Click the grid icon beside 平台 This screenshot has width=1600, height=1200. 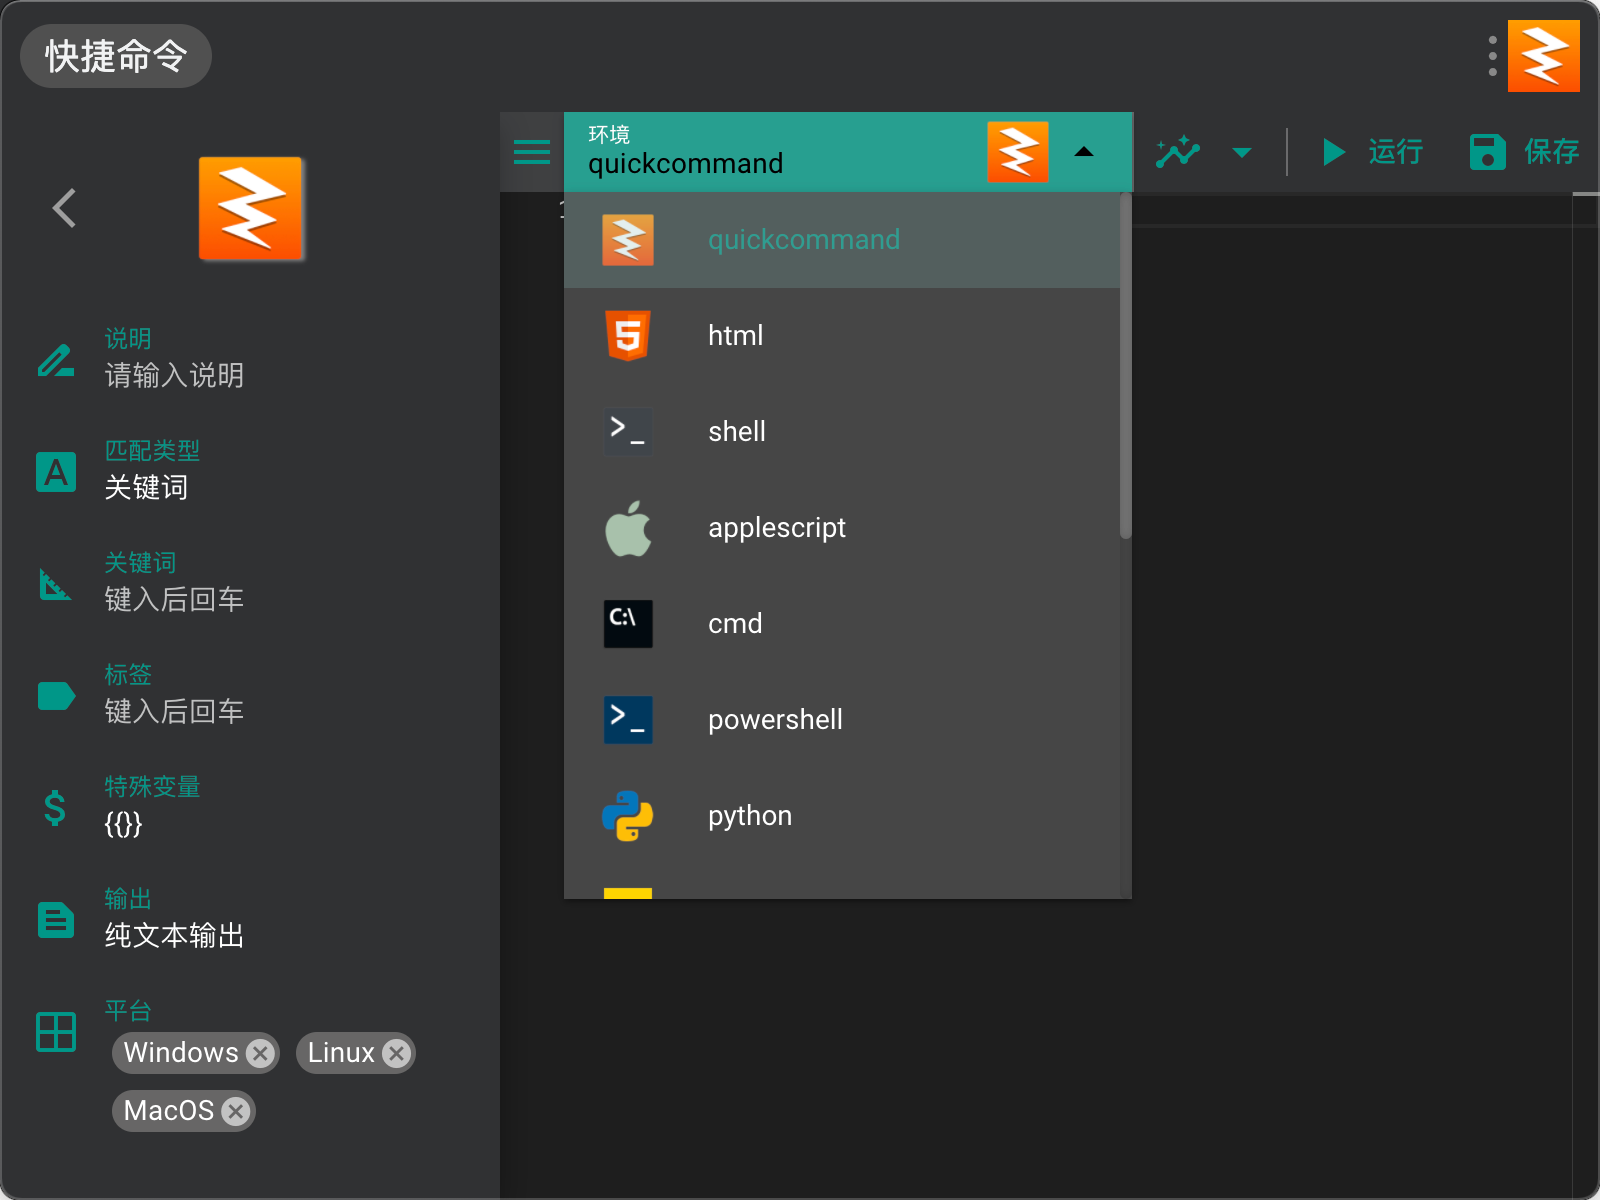pos(56,1032)
